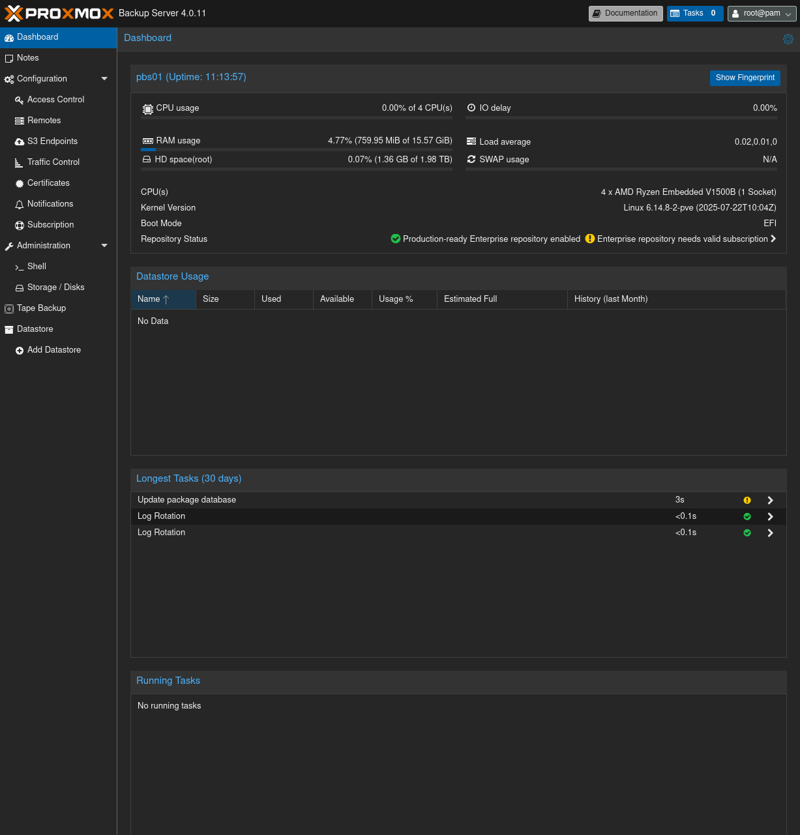
Task: Open Documentation button in header
Action: tap(625, 13)
